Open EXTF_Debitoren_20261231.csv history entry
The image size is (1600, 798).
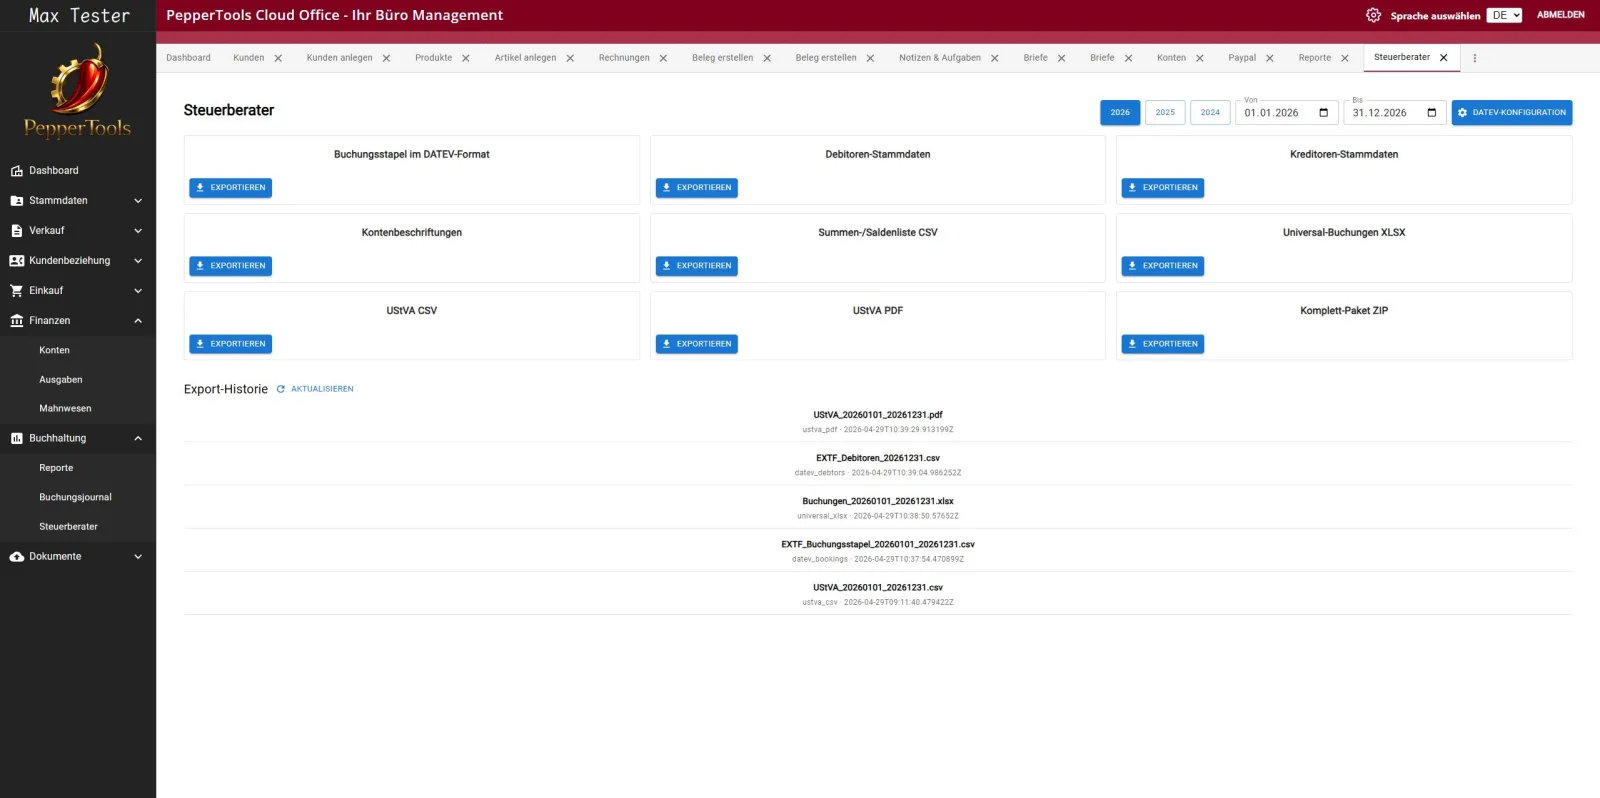[x=878, y=464]
